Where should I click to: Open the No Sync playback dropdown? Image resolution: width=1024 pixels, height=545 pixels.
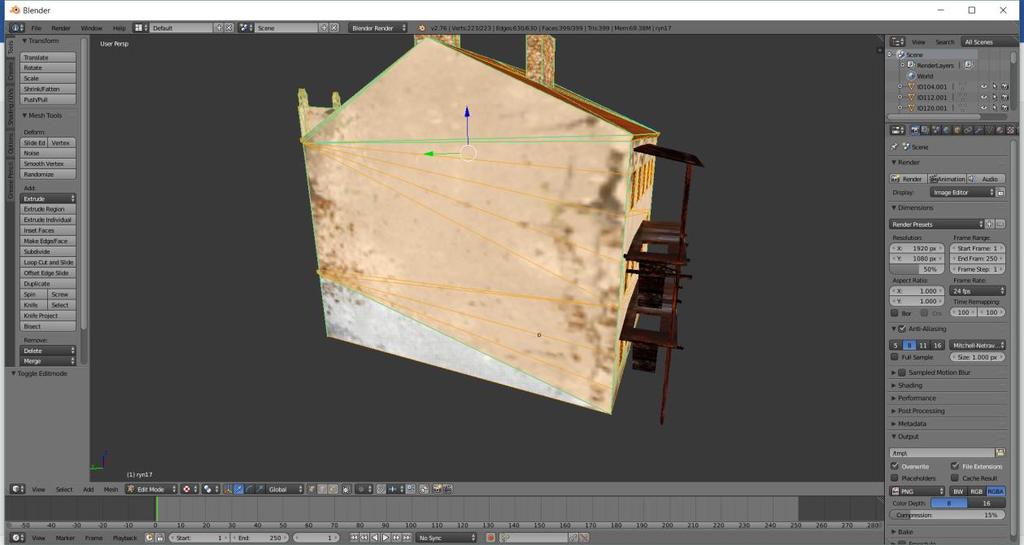click(x=447, y=538)
